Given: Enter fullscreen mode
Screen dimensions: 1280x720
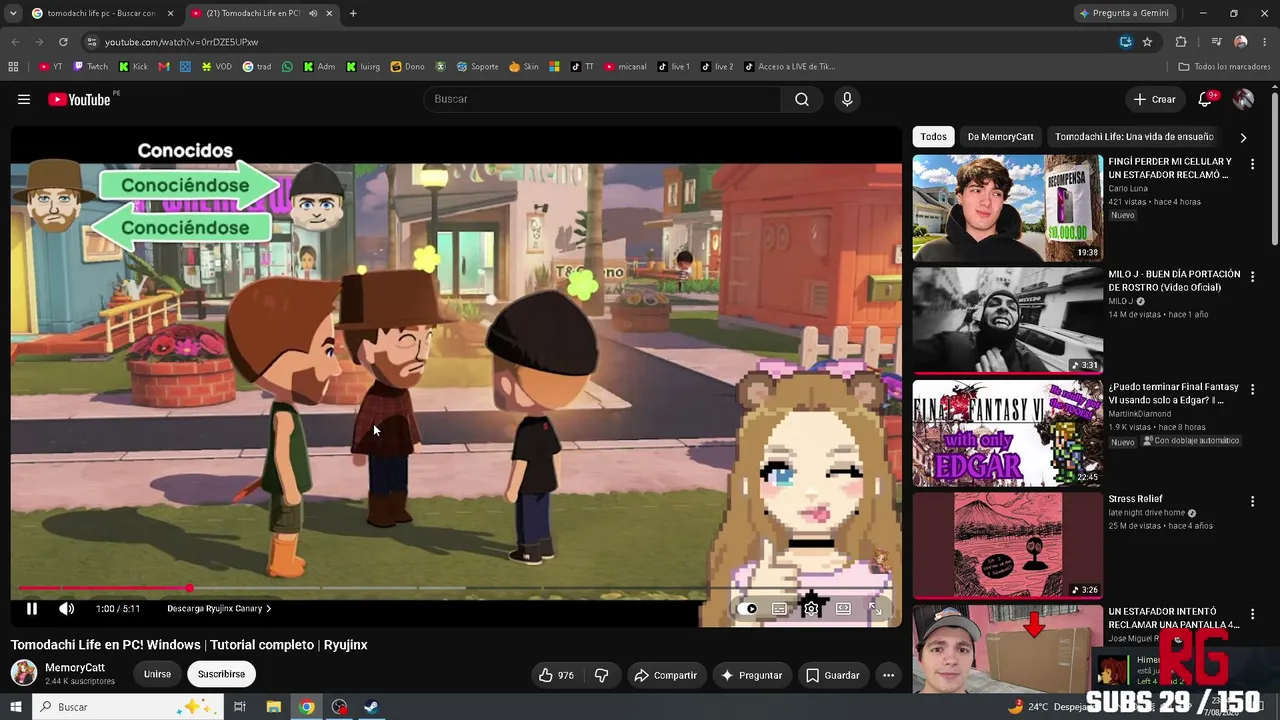Looking at the screenshot, I should [x=875, y=608].
